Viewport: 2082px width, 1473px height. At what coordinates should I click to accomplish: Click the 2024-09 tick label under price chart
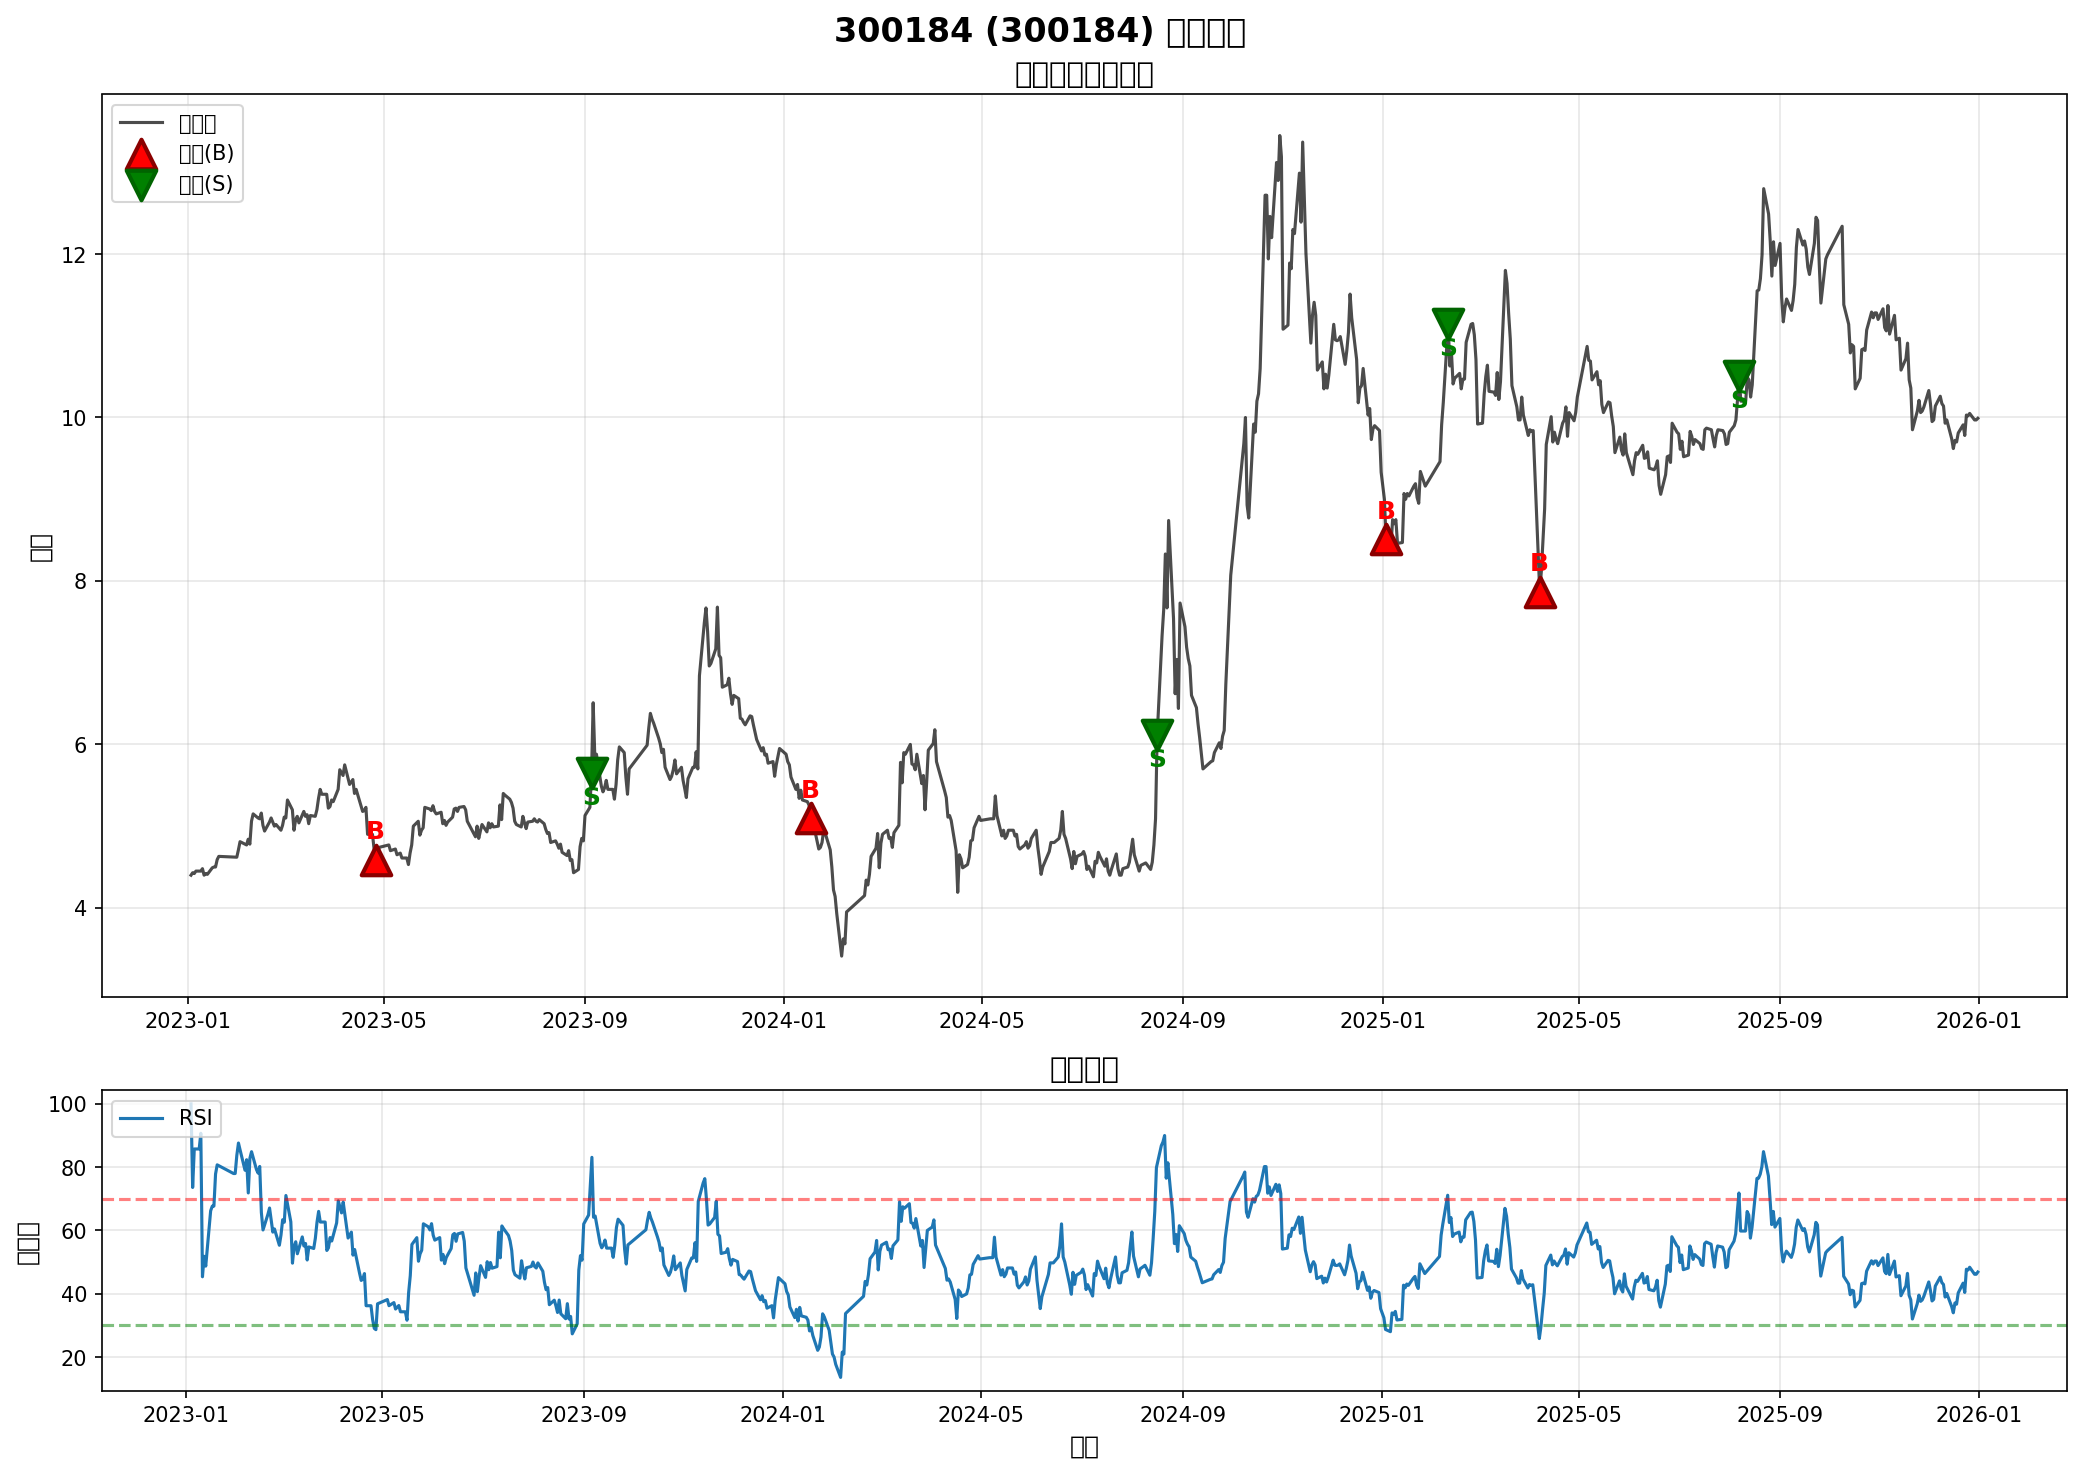pos(1182,1021)
